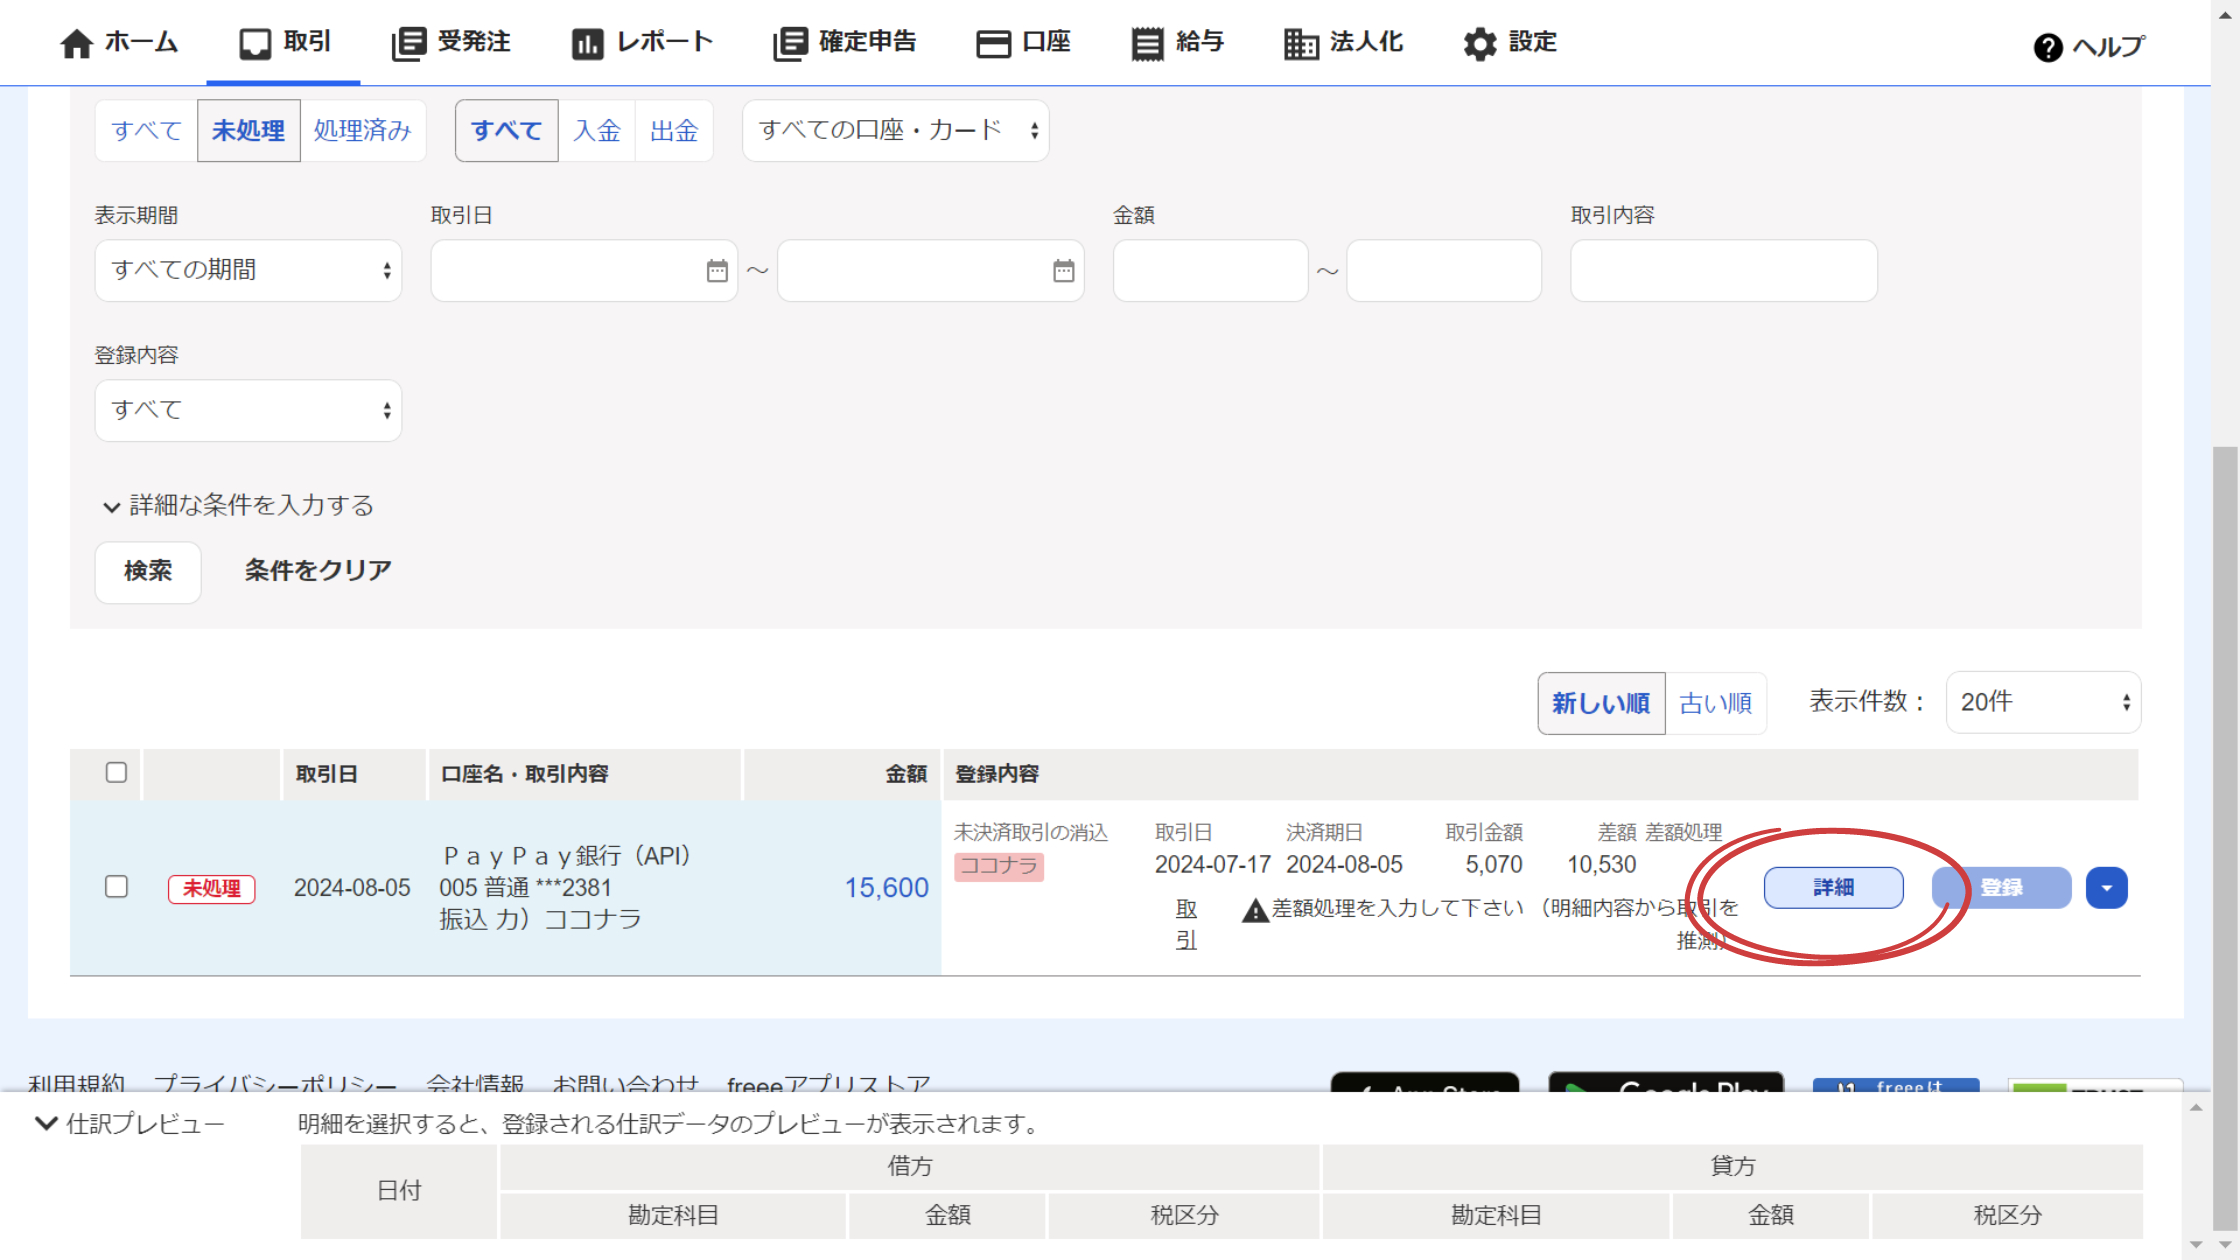The width and height of the screenshot is (2240, 1260).
Task: Open calendar picker for start 取引日
Action: coord(717,271)
